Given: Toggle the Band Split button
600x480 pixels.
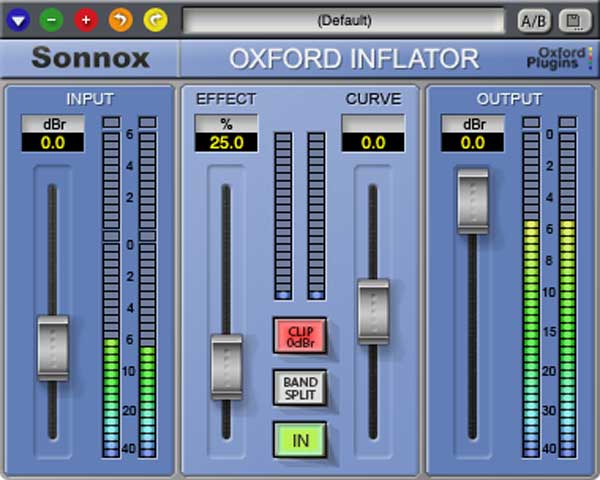Looking at the screenshot, I should [300, 388].
